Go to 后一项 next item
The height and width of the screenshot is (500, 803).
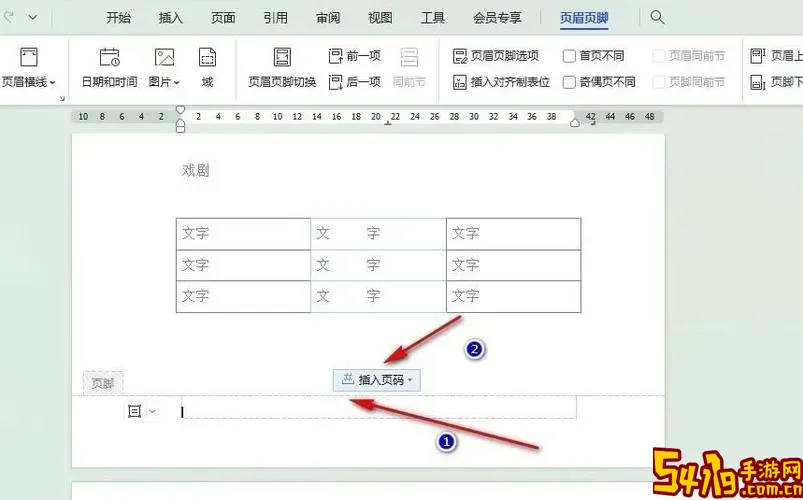pos(355,81)
